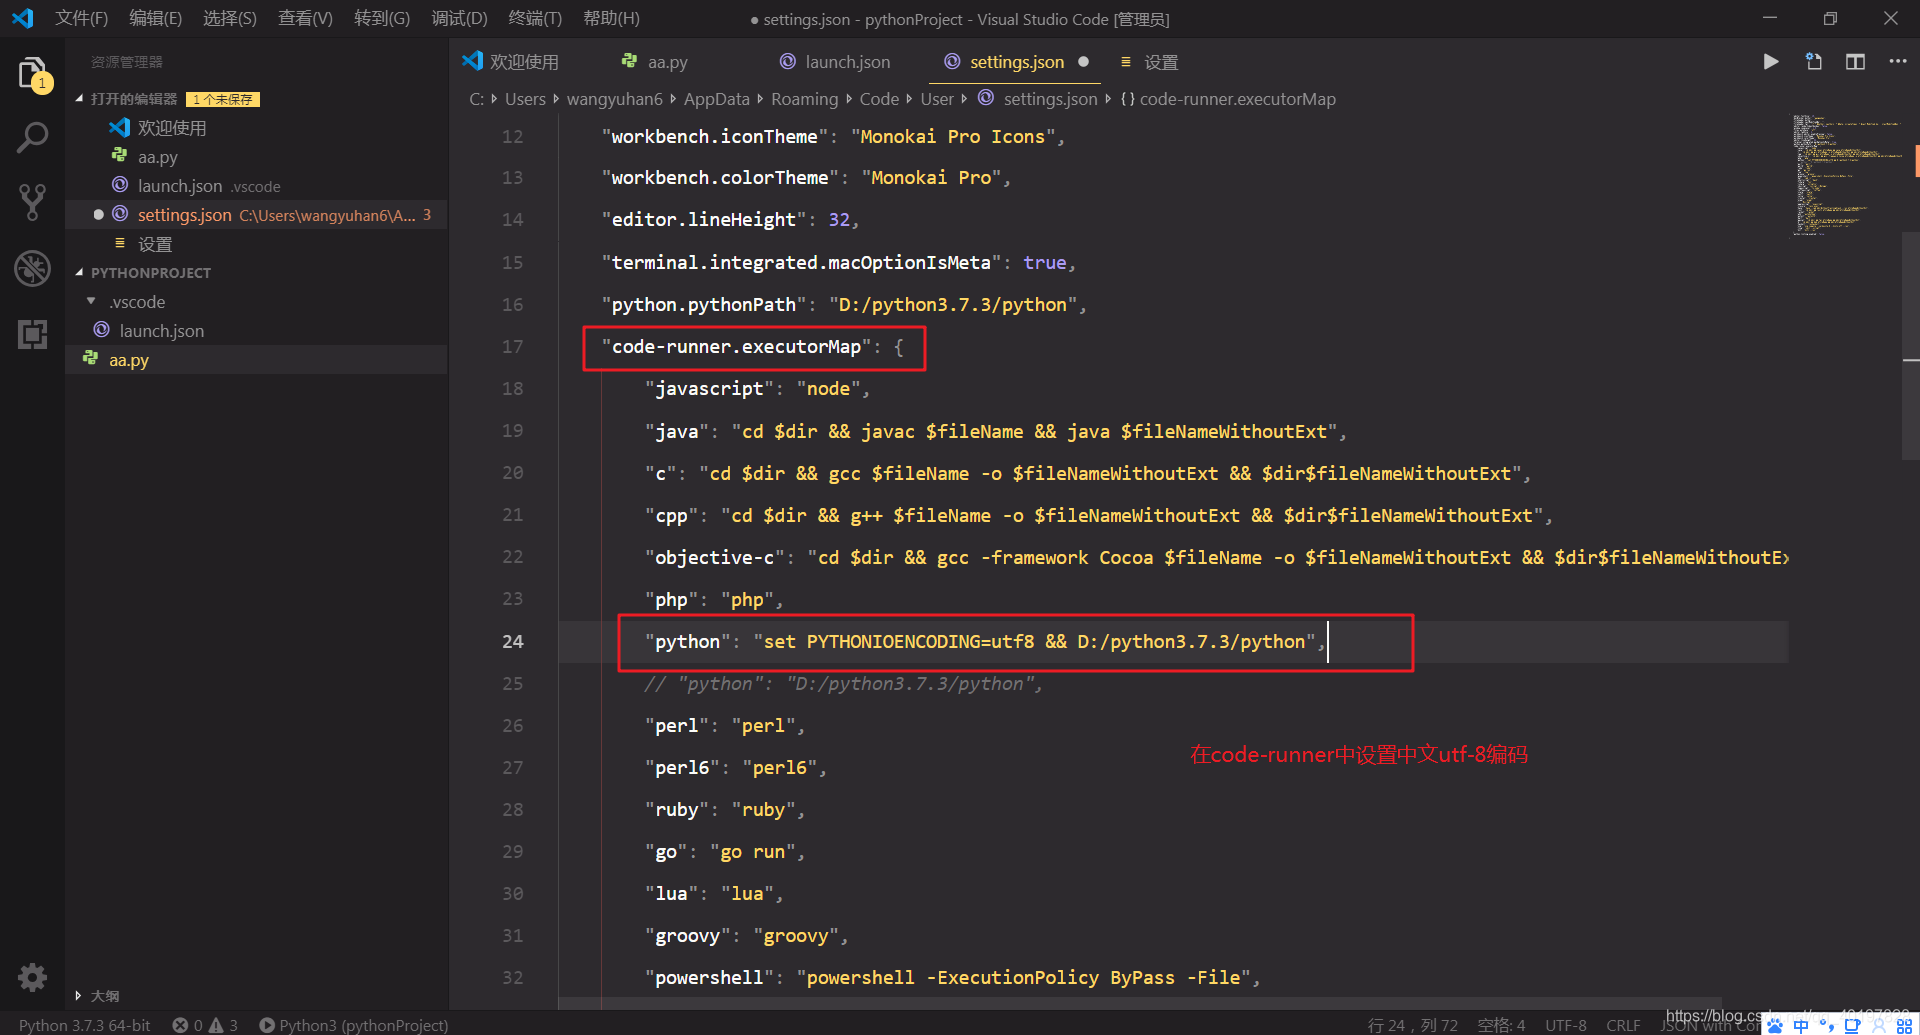Collapse the Open Editors section
Screen dimensions: 1920x1035
(80, 99)
